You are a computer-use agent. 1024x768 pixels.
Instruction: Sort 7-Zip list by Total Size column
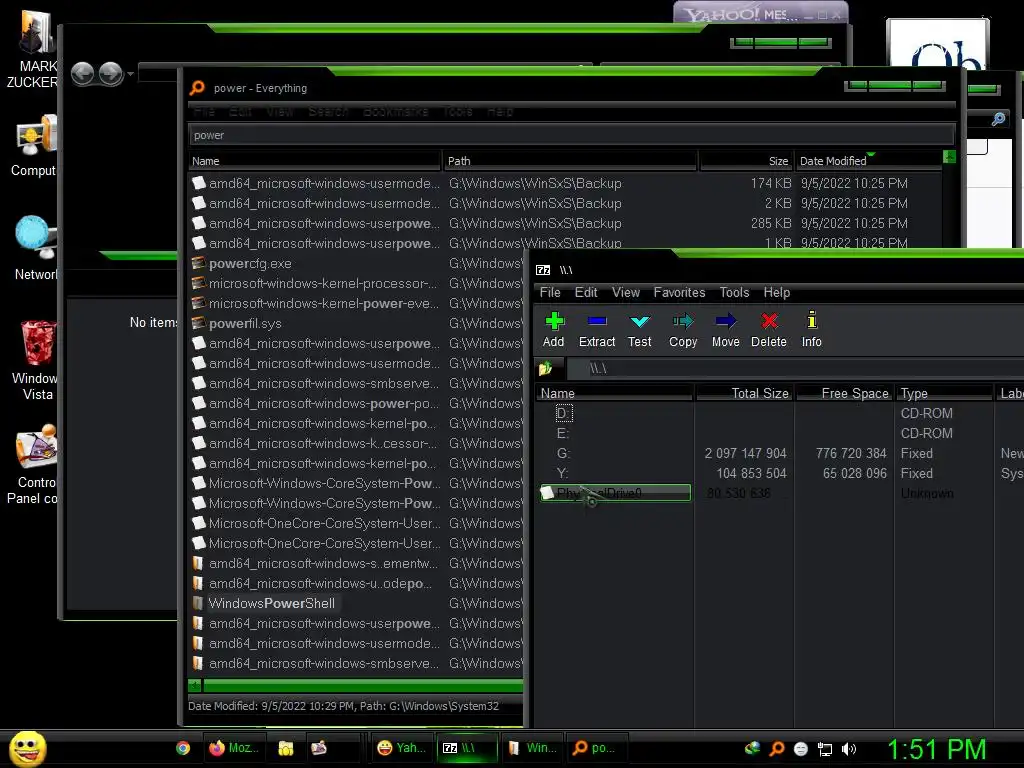click(x=744, y=393)
